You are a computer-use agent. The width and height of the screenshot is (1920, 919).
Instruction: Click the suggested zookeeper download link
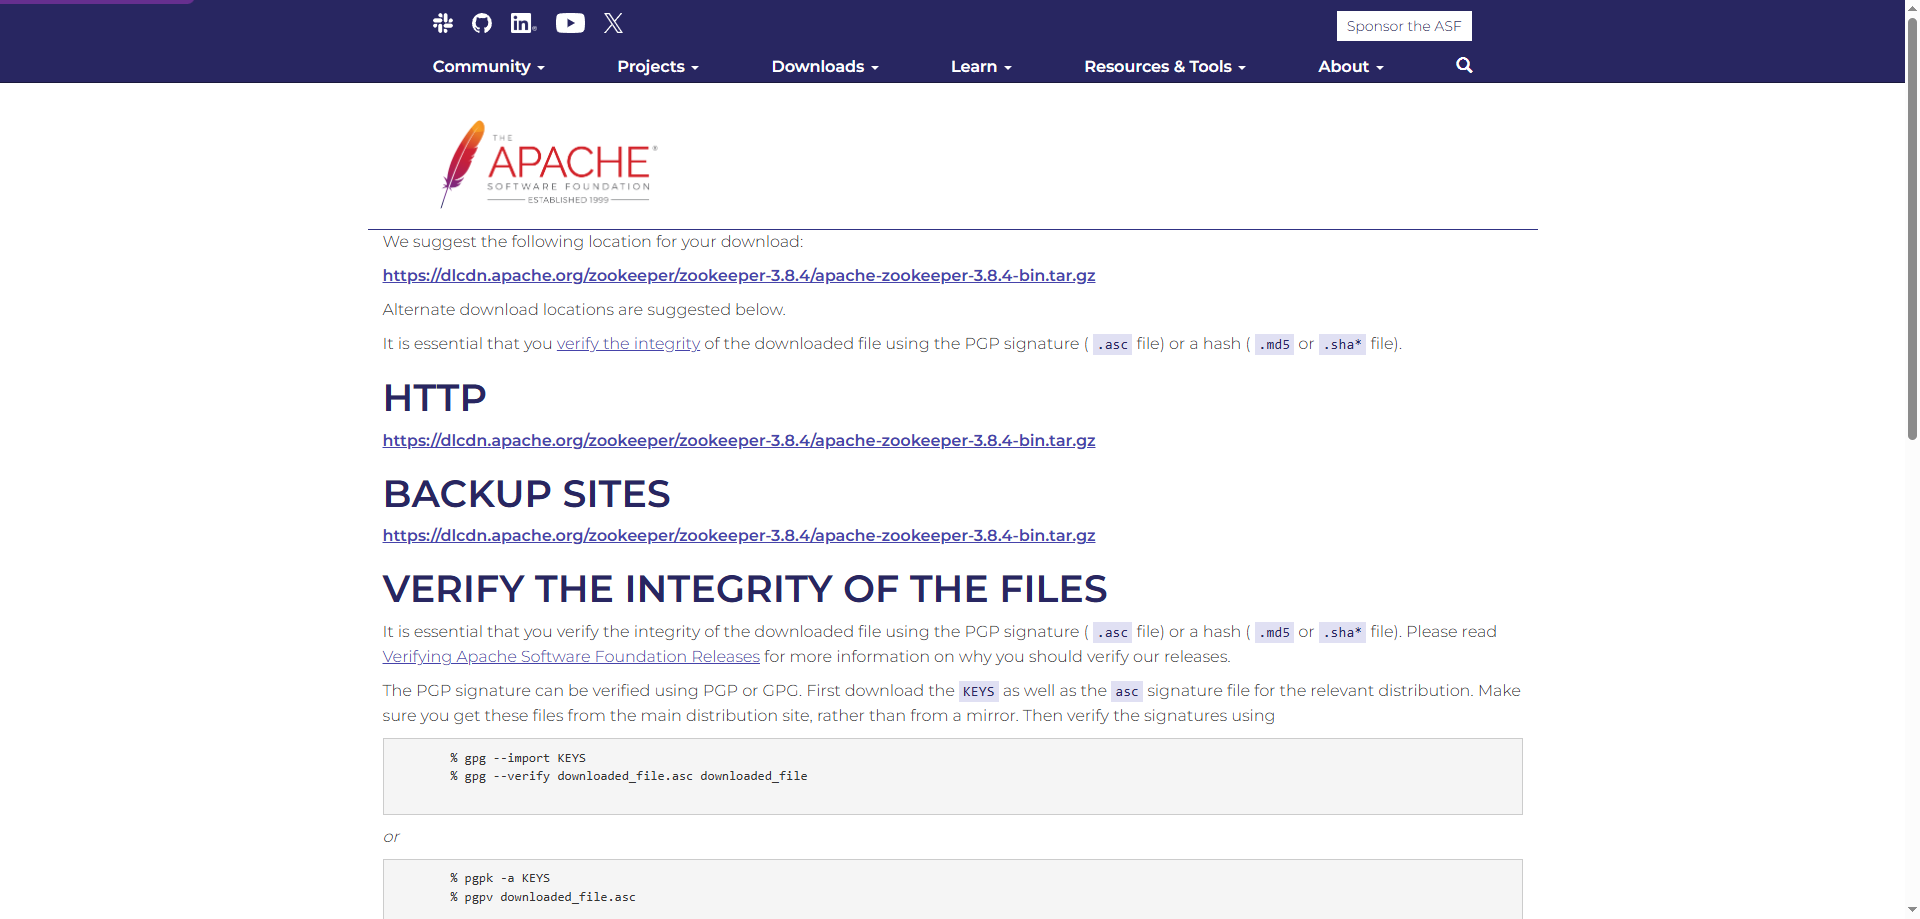point(739,275)
